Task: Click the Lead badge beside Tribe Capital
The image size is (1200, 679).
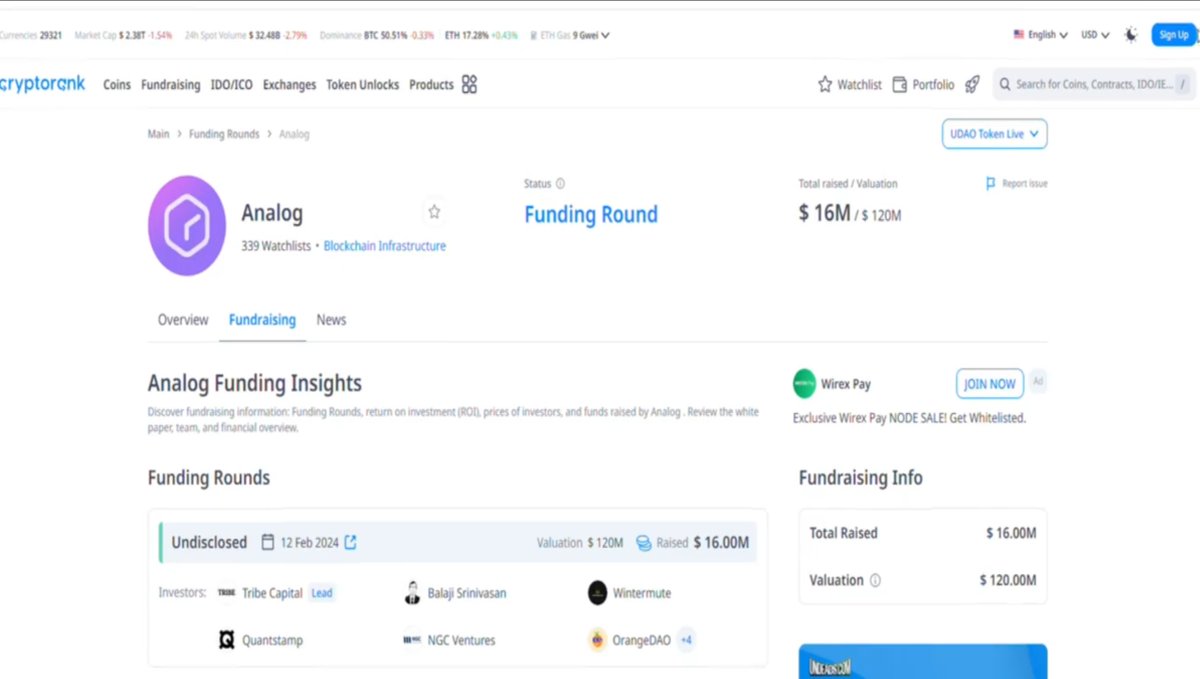Action: (x=322, y=593)
